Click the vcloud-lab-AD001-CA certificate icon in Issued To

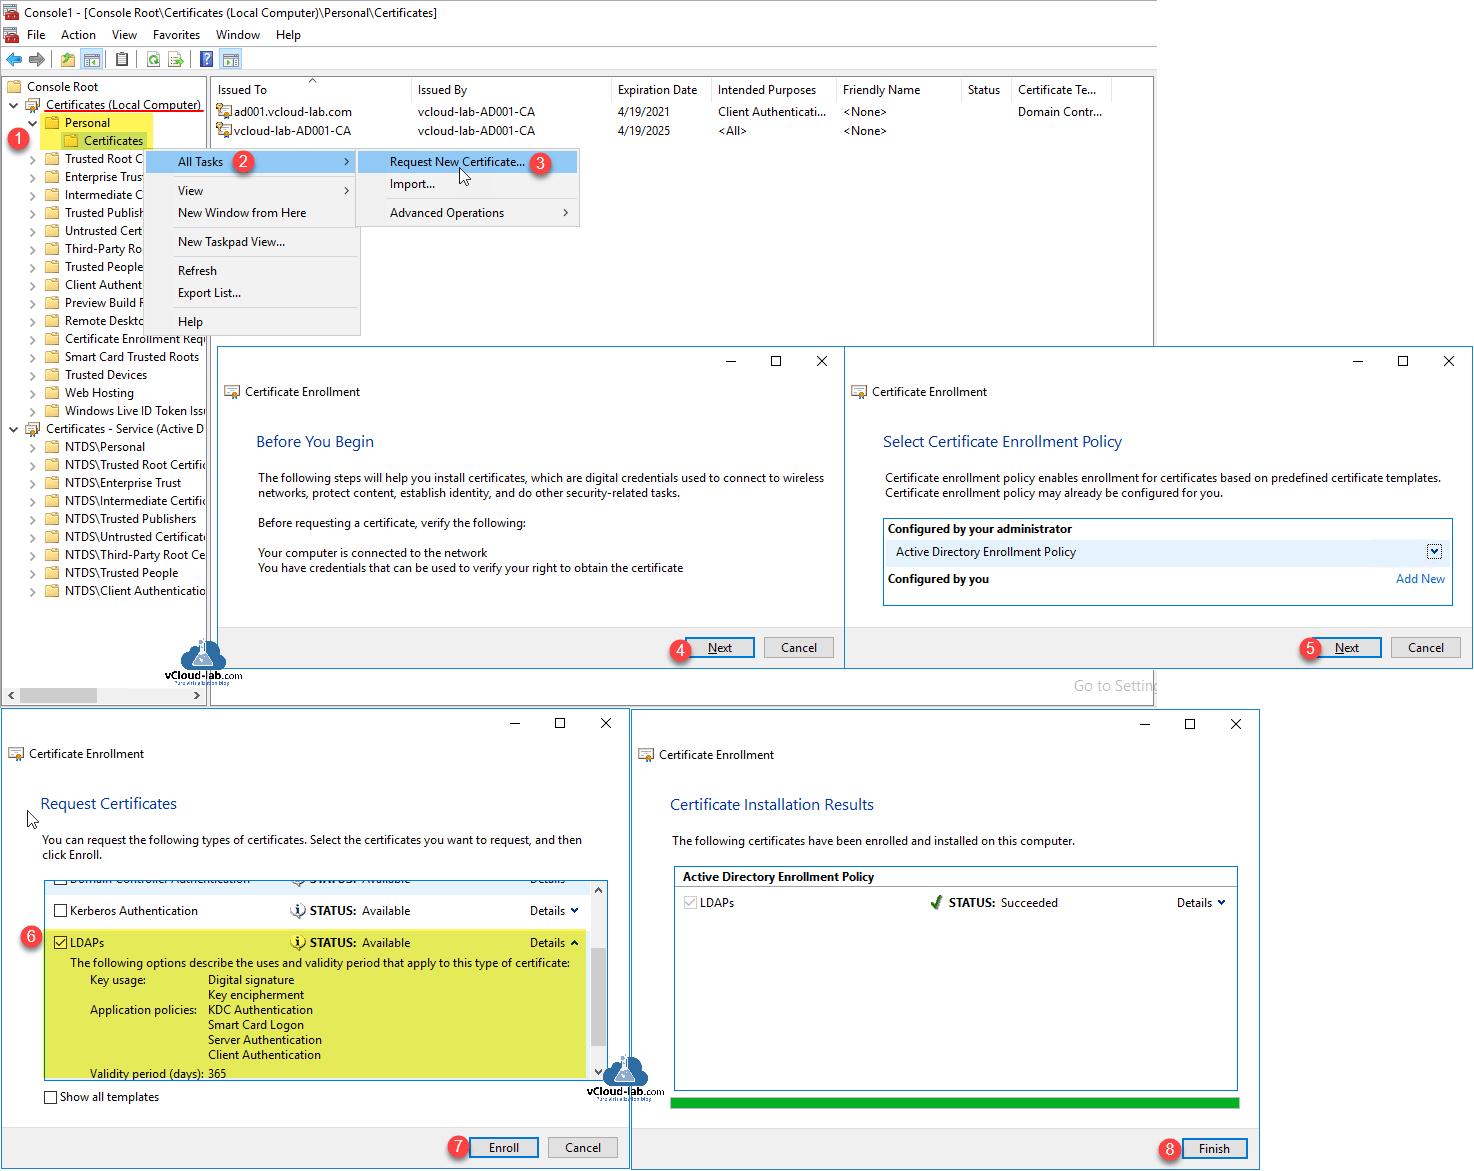pos(225,130)
